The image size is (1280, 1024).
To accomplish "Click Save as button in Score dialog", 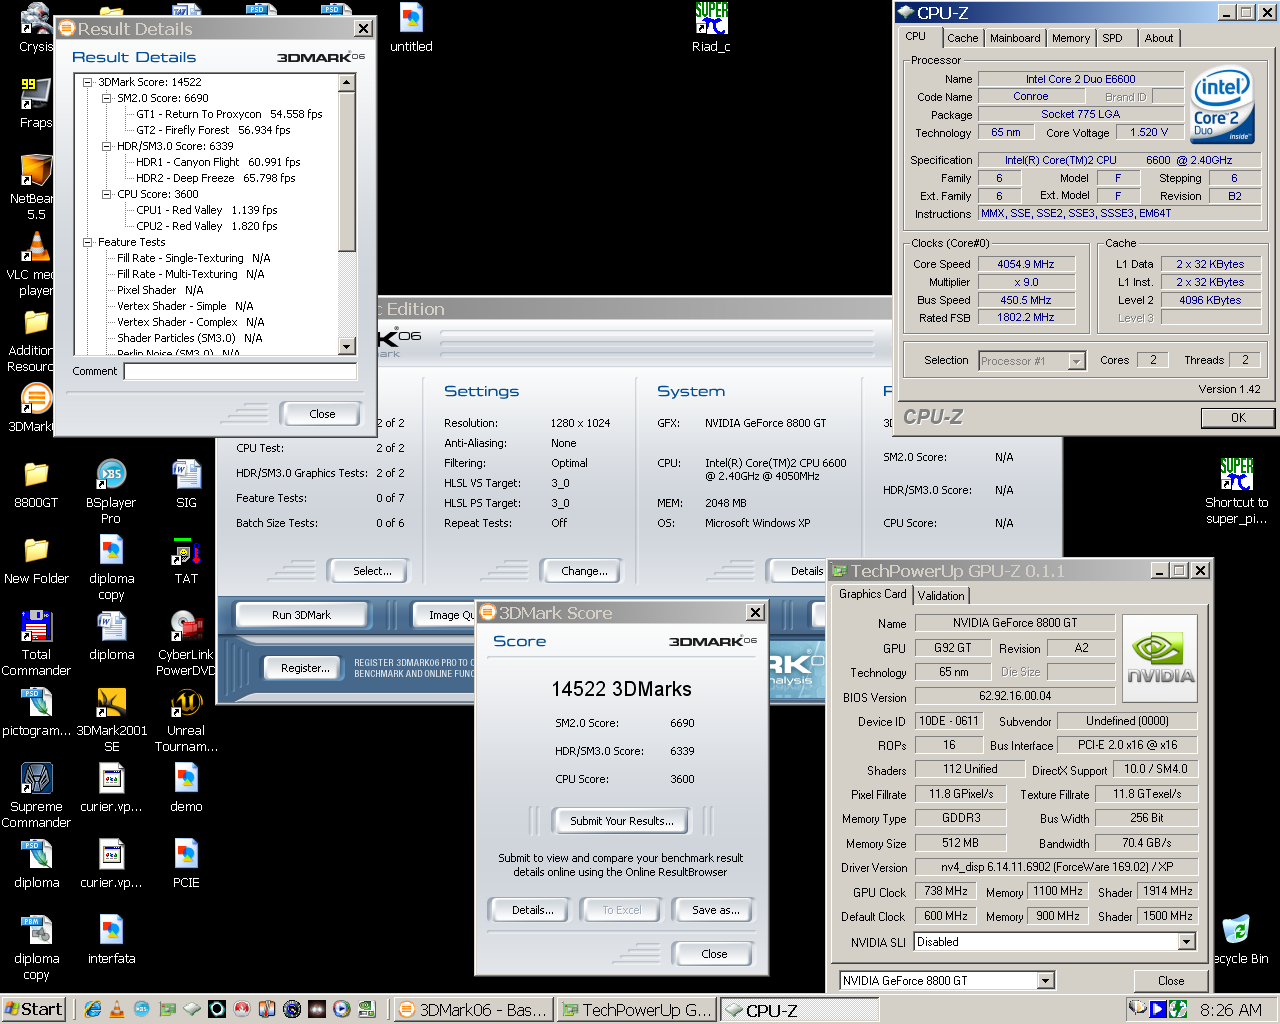I will tap(716, 910).
